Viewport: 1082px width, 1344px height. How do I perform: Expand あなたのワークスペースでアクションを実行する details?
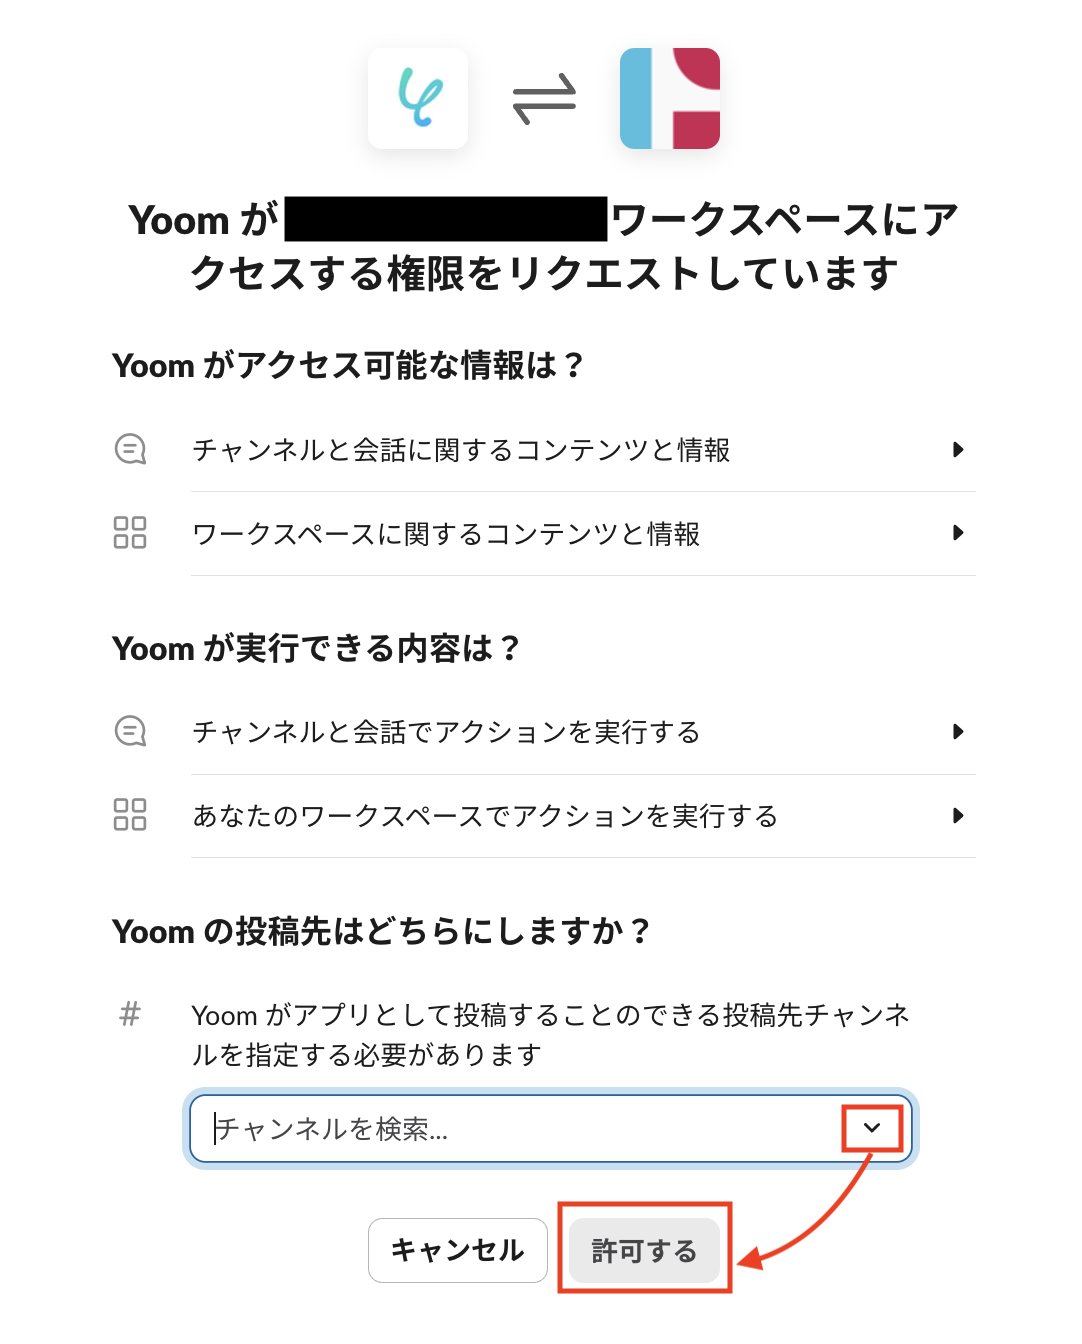pos(961,816)
